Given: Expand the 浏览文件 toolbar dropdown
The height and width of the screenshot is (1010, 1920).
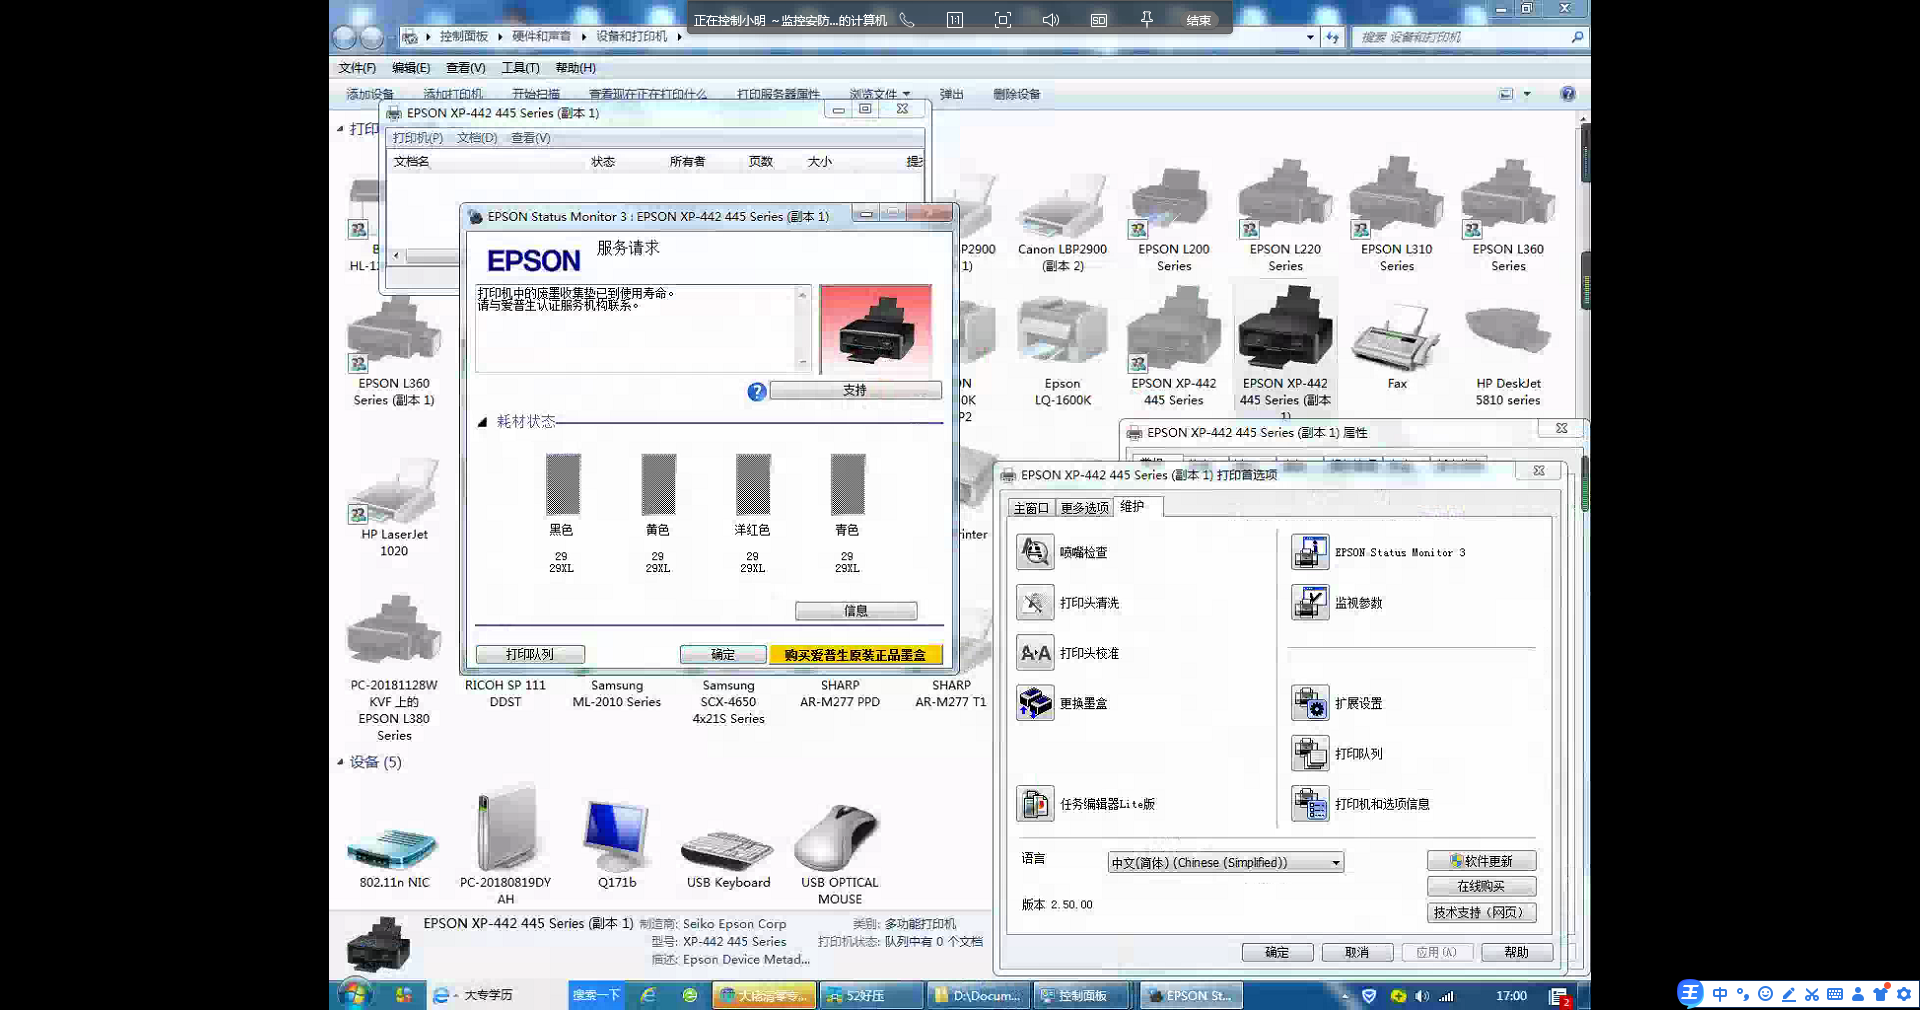Looking at the screenshot, I should pyautogui.click(x=907, y=94).
